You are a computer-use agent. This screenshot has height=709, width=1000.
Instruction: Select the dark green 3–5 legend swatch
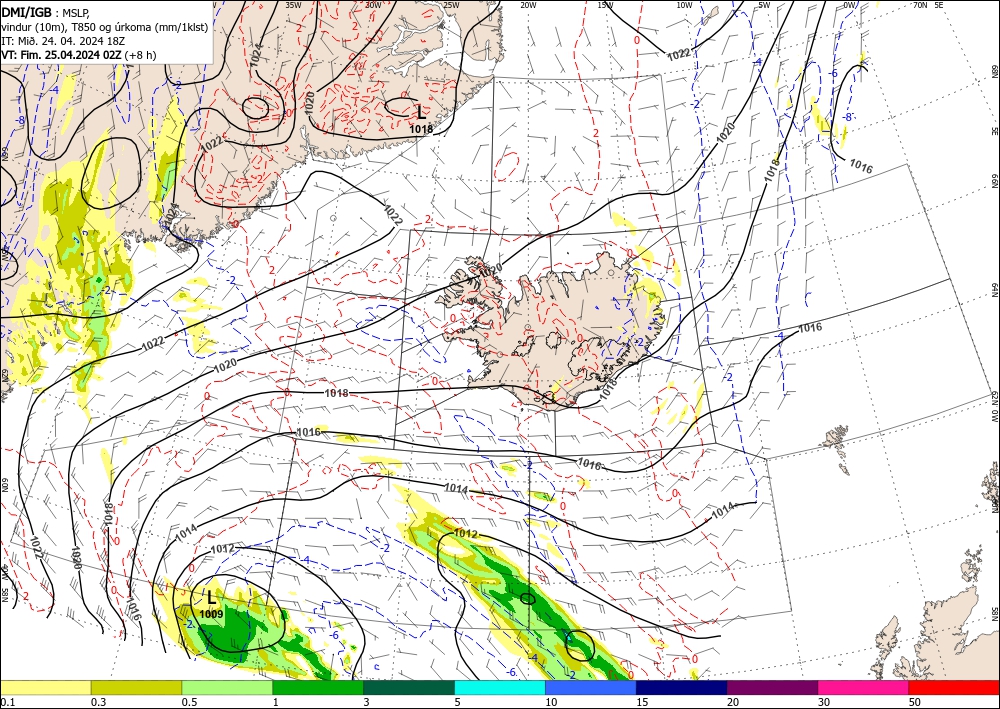(409, 687)
